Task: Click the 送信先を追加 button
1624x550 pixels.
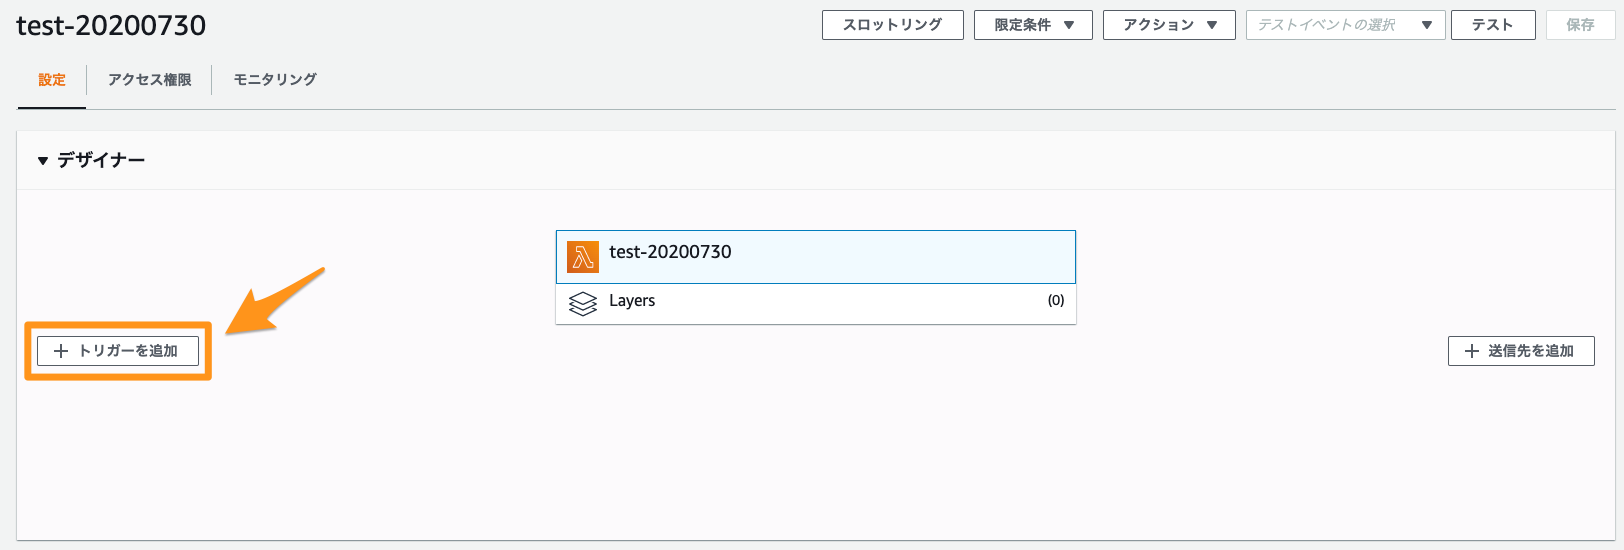Action: coord(1521,351)
